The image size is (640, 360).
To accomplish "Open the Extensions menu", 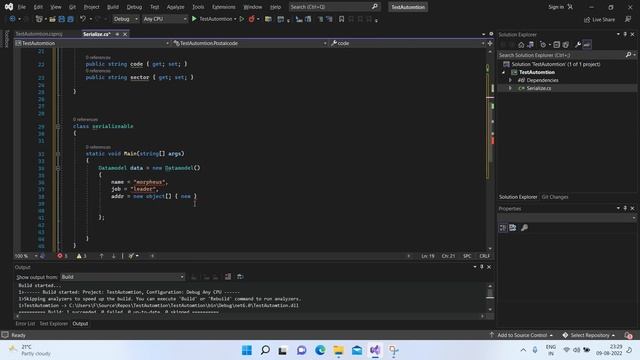I will click(223, 7).
